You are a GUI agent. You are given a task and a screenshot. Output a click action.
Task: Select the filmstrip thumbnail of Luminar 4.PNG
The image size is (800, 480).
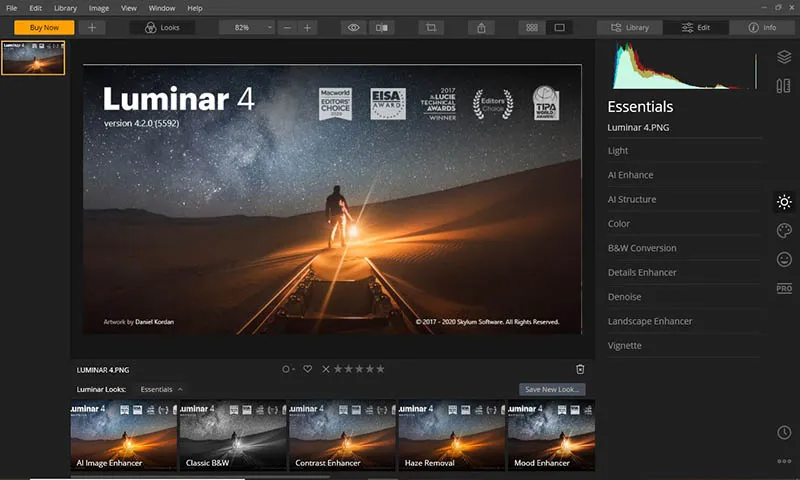33,58
